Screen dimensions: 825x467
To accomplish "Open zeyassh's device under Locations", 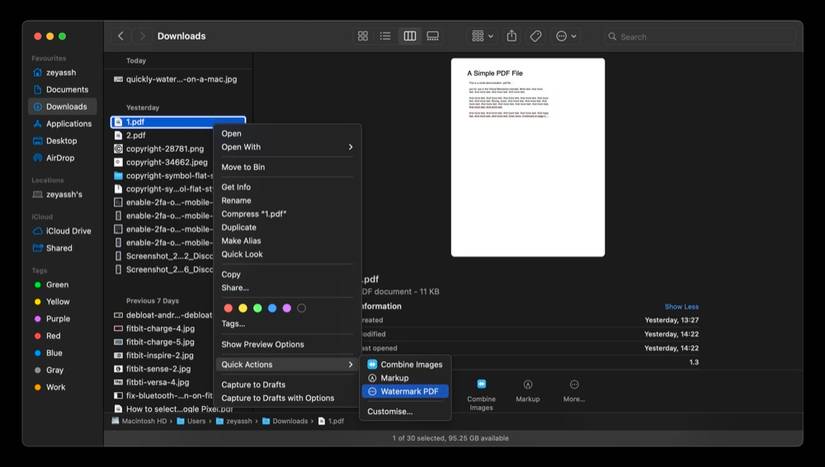I will point(62,195).
